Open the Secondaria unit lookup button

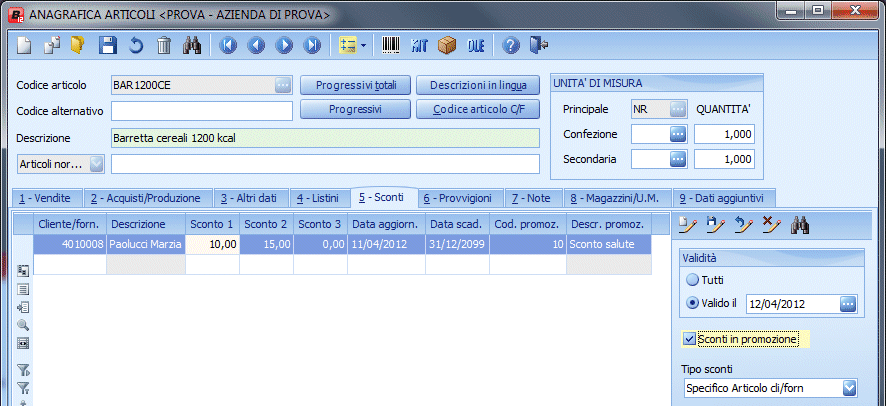(678, 159)
